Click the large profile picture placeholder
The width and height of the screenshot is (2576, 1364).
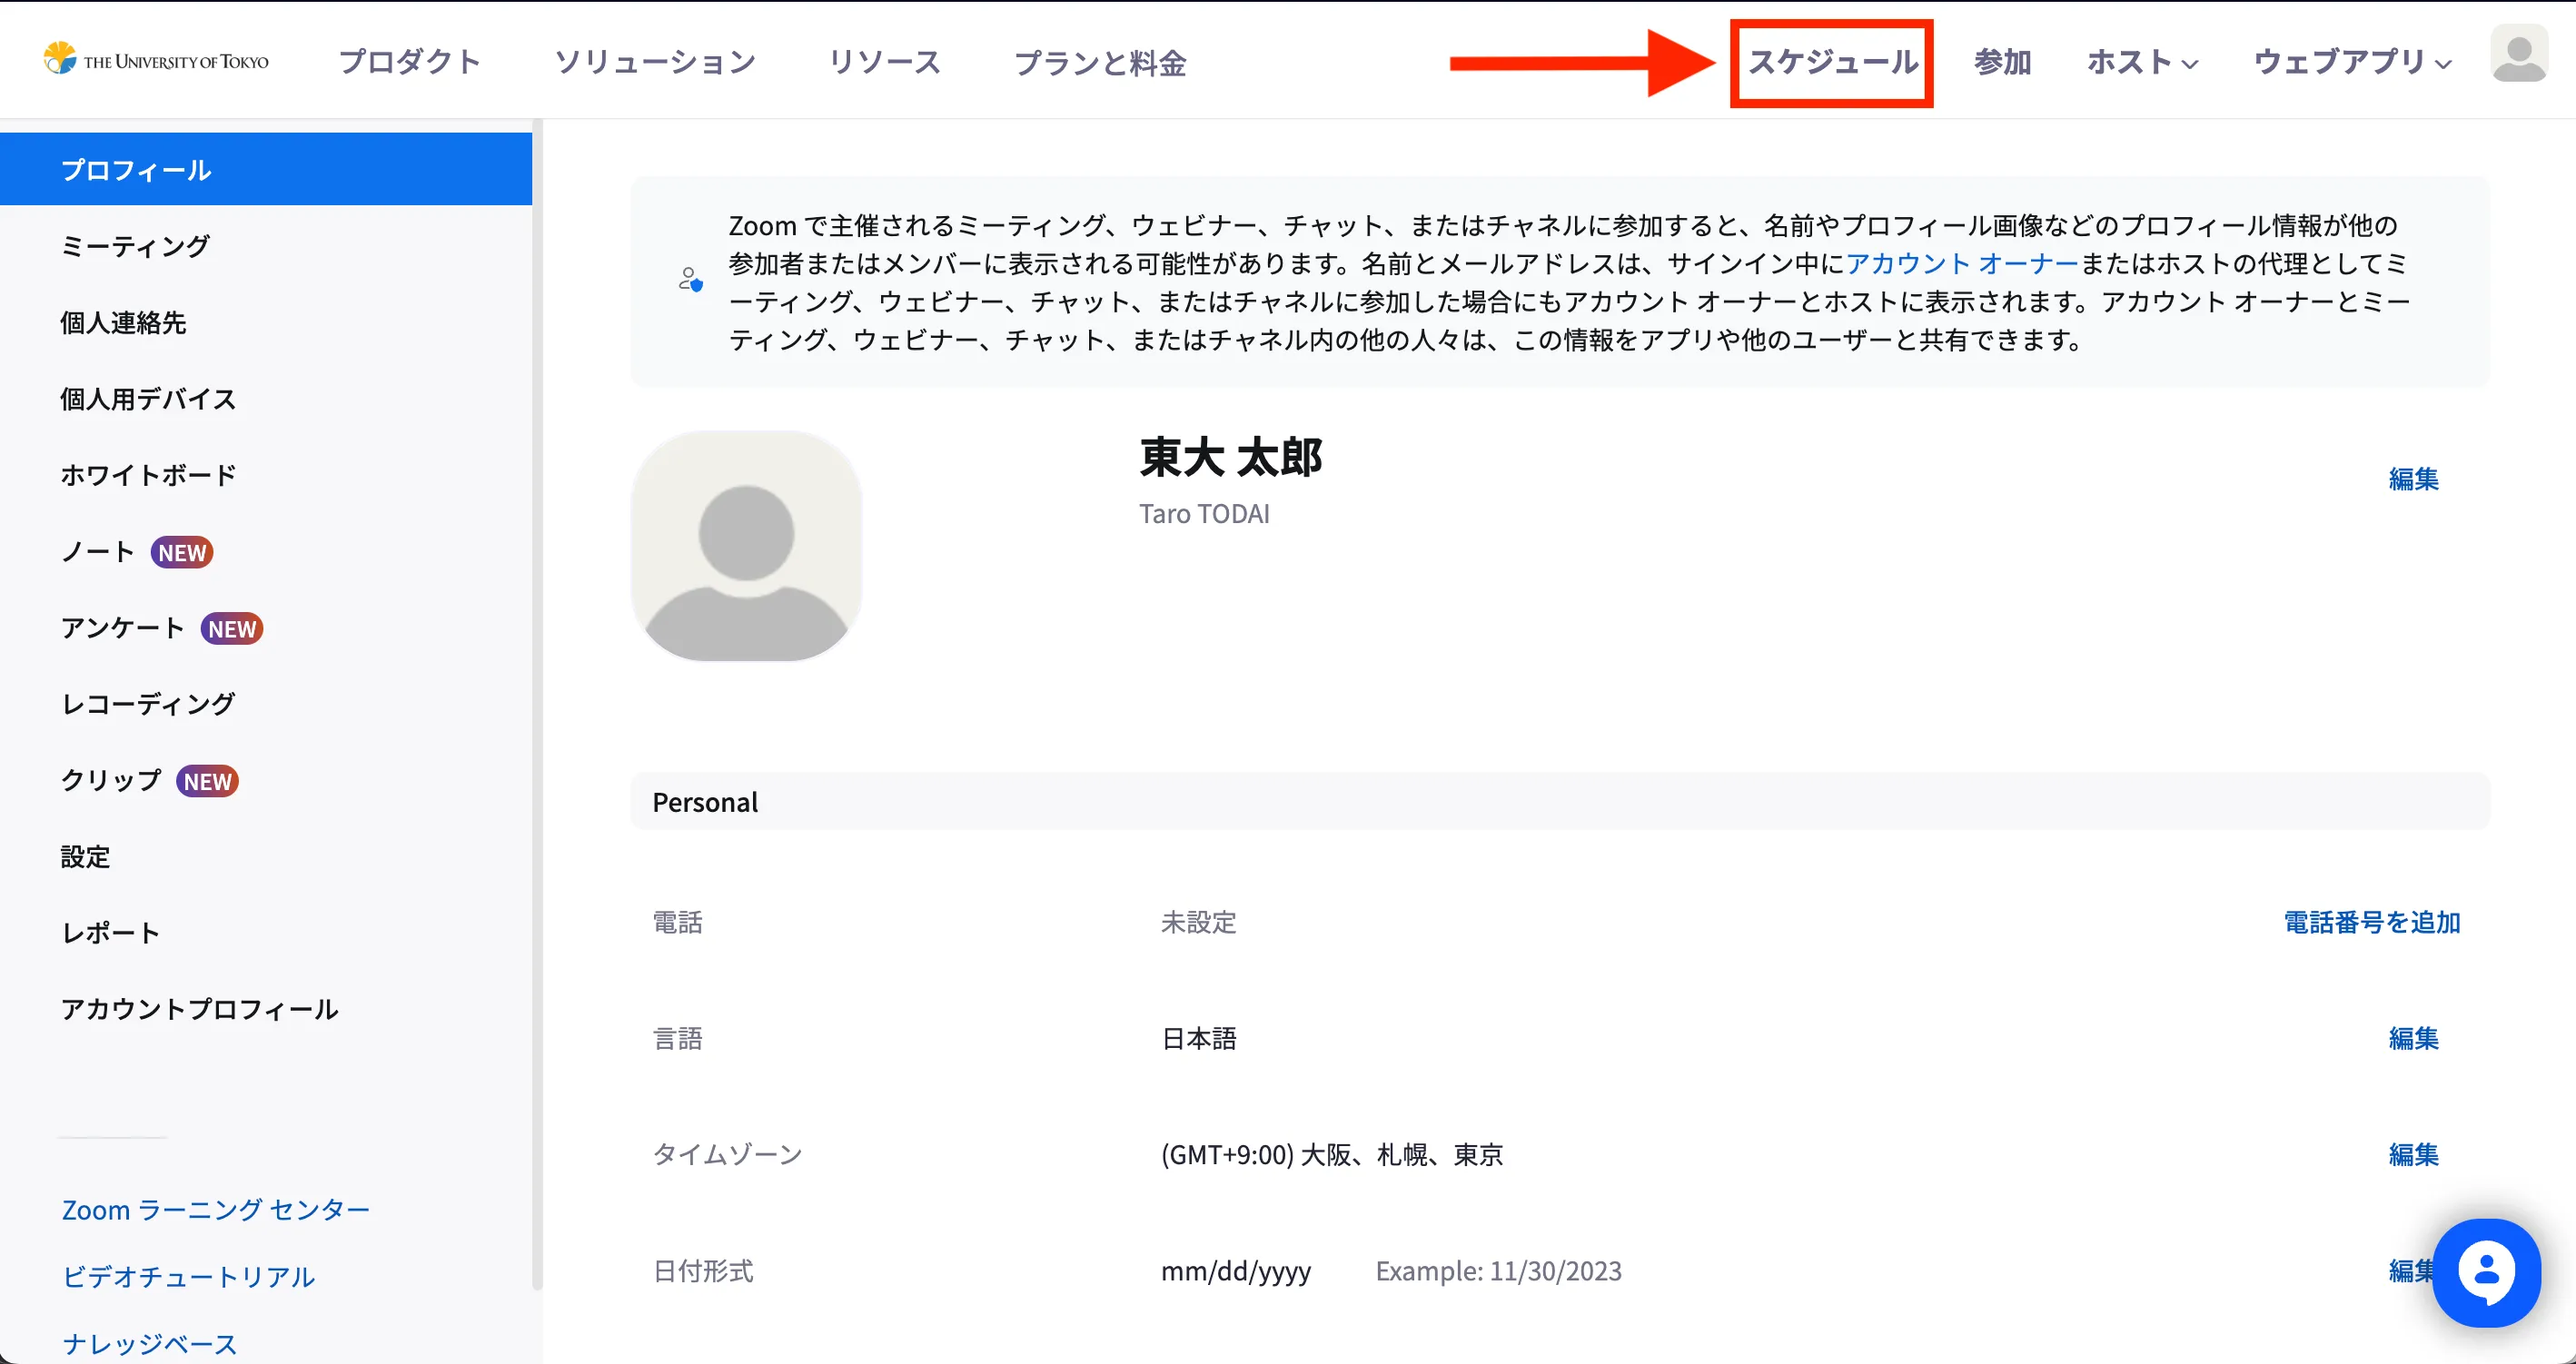tap(746, 546)
